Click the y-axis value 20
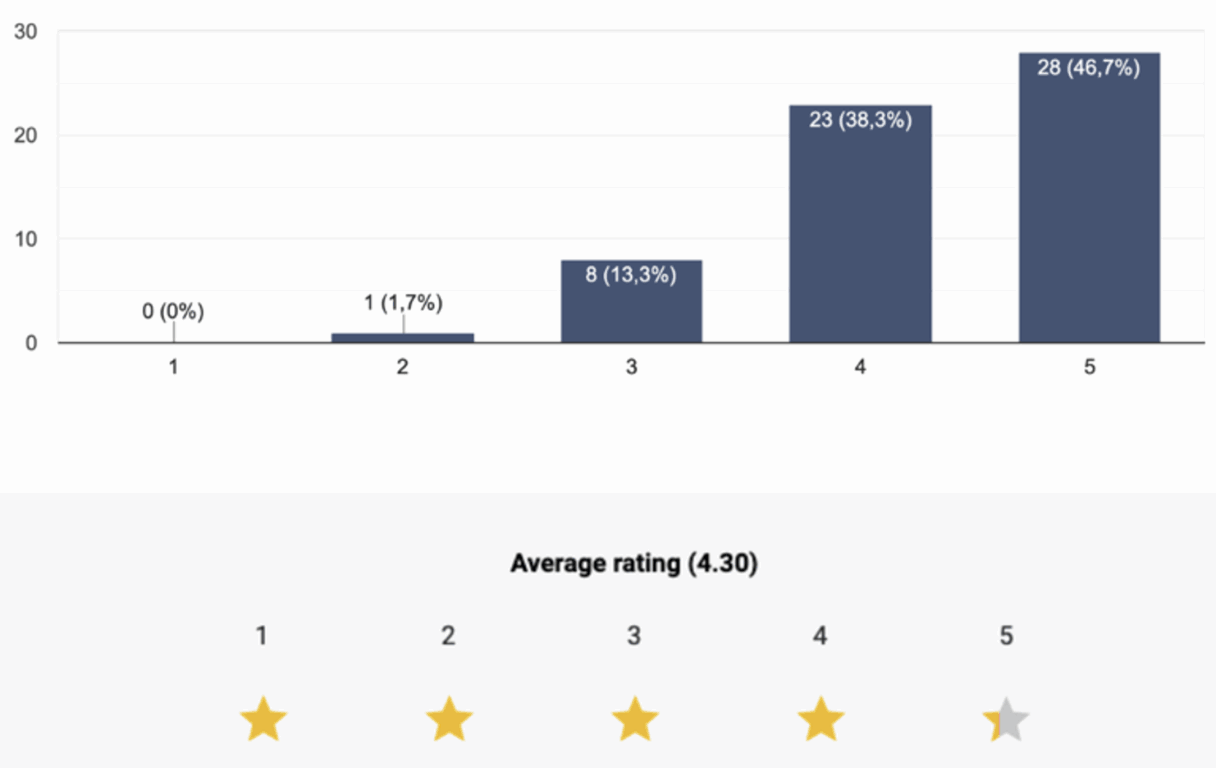Image resolution: width=1216 pixels, height=768 pixels. tap(26, 135)
